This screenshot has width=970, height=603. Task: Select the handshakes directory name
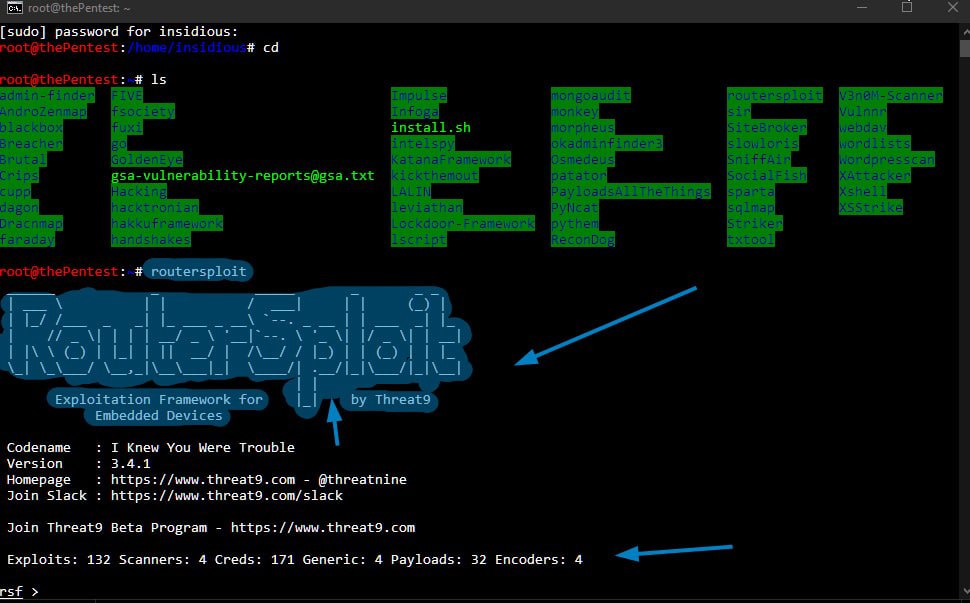pyautogui.click(x=151, y=240)
